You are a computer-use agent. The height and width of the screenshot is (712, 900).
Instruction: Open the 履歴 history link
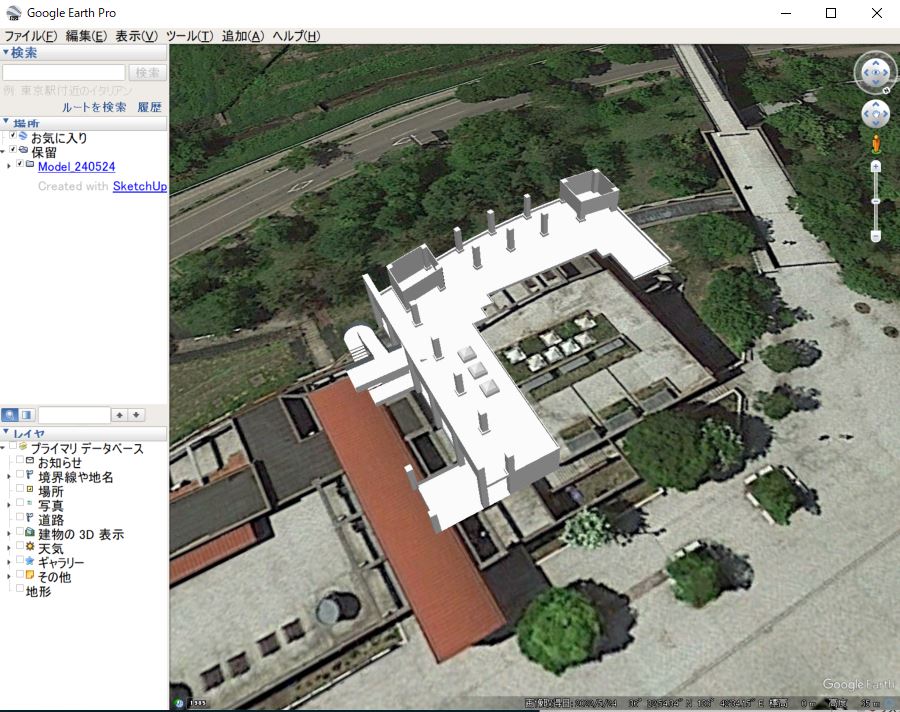(x=149, y=107)
